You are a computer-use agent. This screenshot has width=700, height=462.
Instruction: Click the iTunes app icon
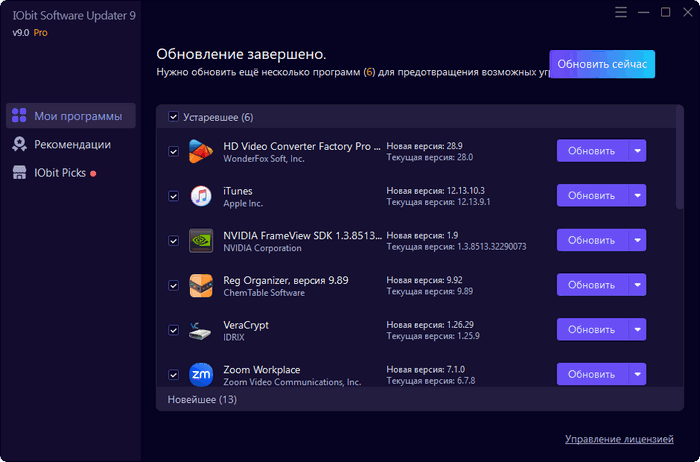click(x=201, y=196)
